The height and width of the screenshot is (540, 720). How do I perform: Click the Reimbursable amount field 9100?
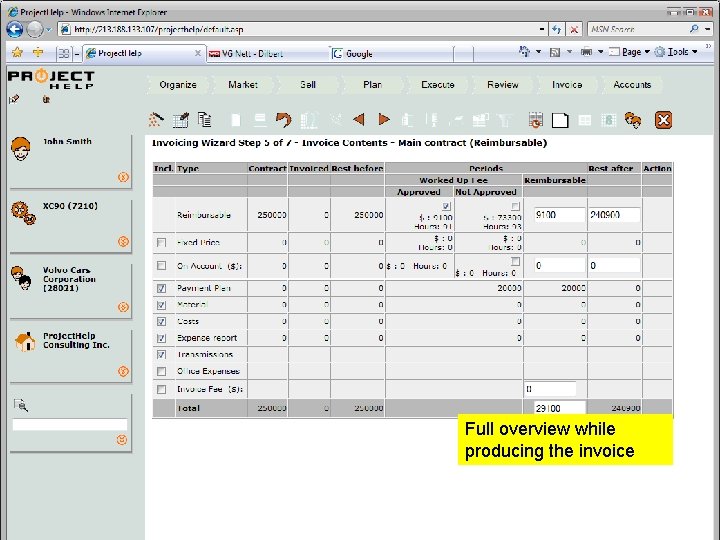[x=559, y=214]
